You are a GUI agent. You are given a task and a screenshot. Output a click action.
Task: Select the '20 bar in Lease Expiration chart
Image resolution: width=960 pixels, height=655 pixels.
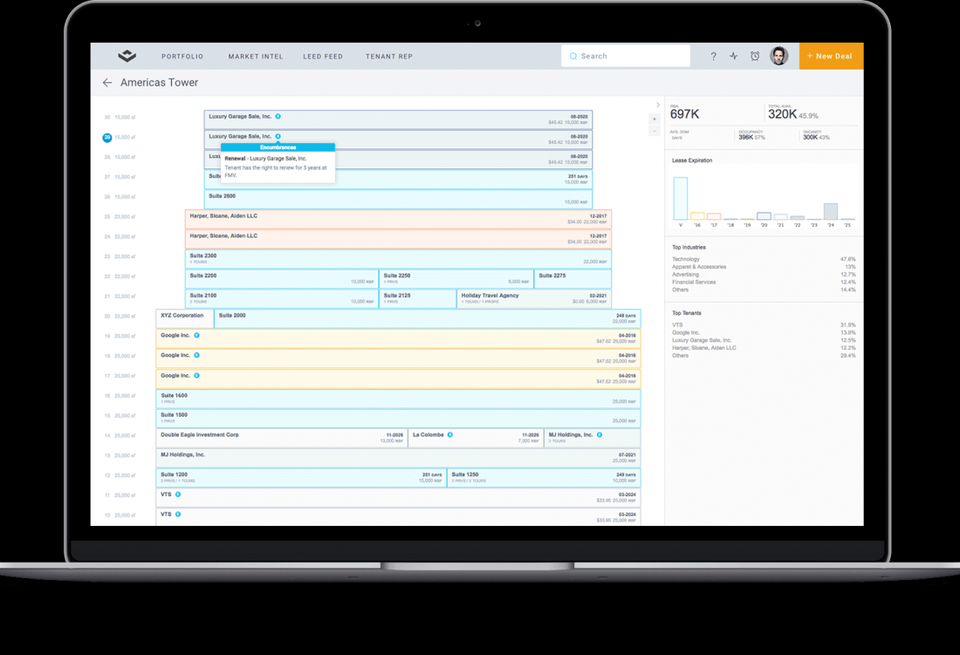[763, 216]
